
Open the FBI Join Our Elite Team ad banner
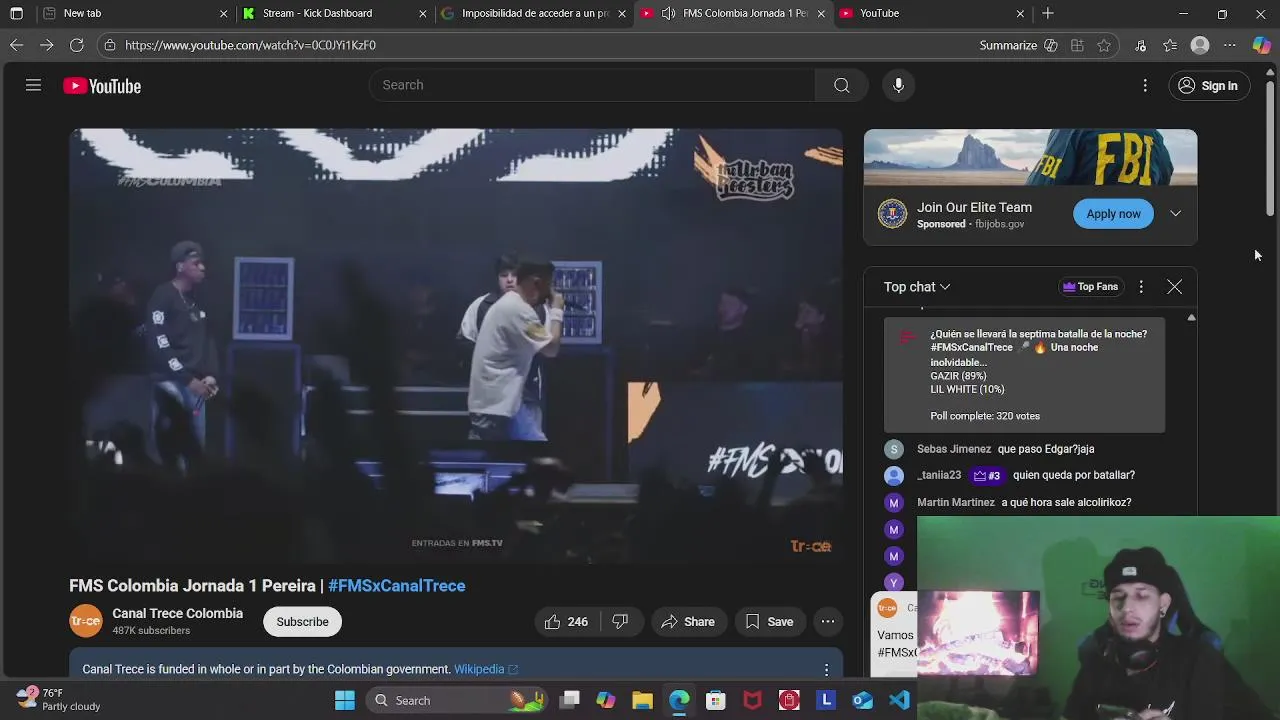coord(1030,157)
